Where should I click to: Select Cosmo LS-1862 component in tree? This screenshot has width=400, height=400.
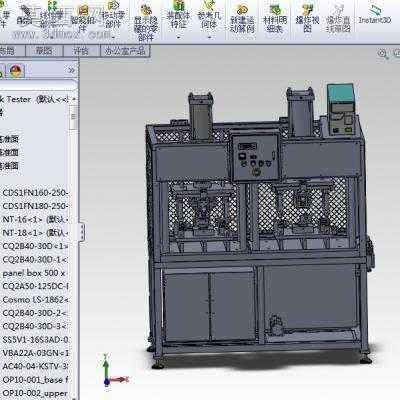click(35, 299)
